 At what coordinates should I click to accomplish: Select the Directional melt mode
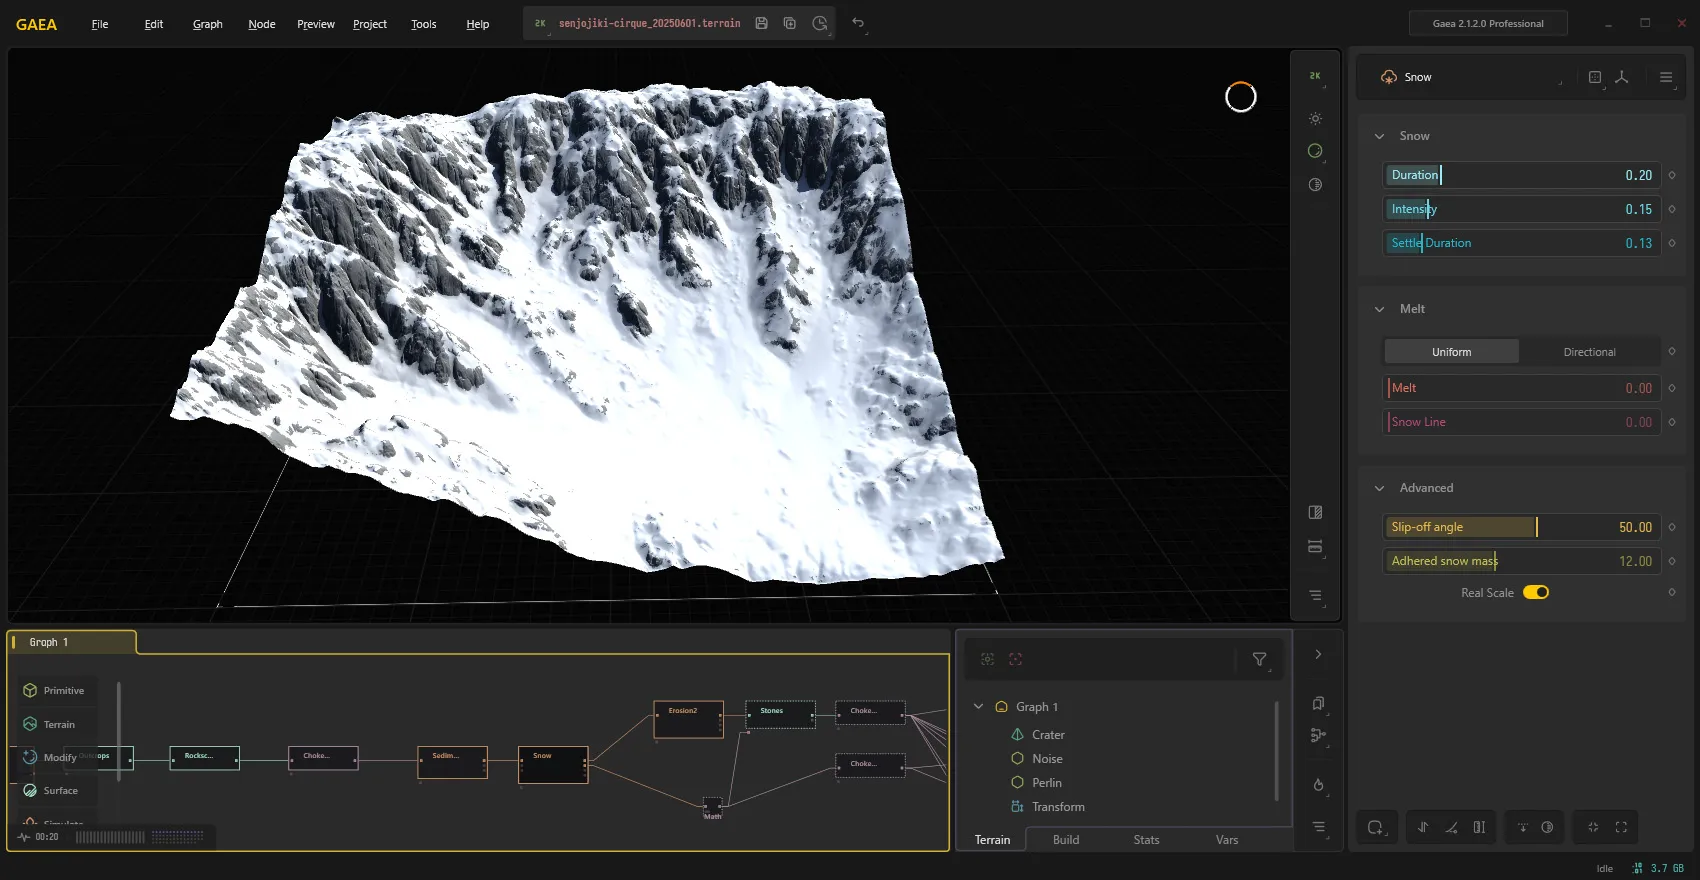point(1589,352)
